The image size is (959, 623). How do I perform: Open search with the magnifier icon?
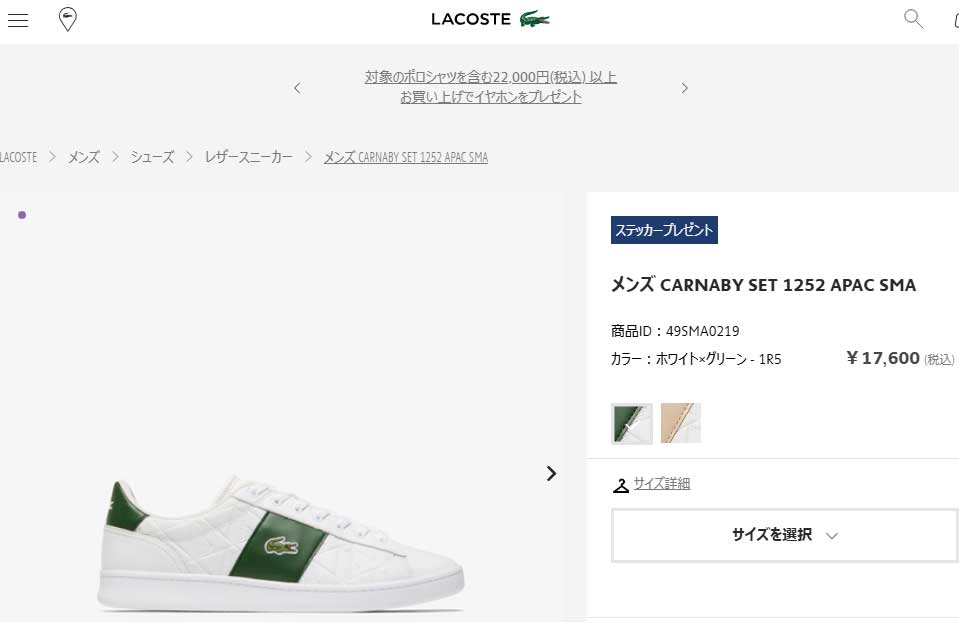913,19
